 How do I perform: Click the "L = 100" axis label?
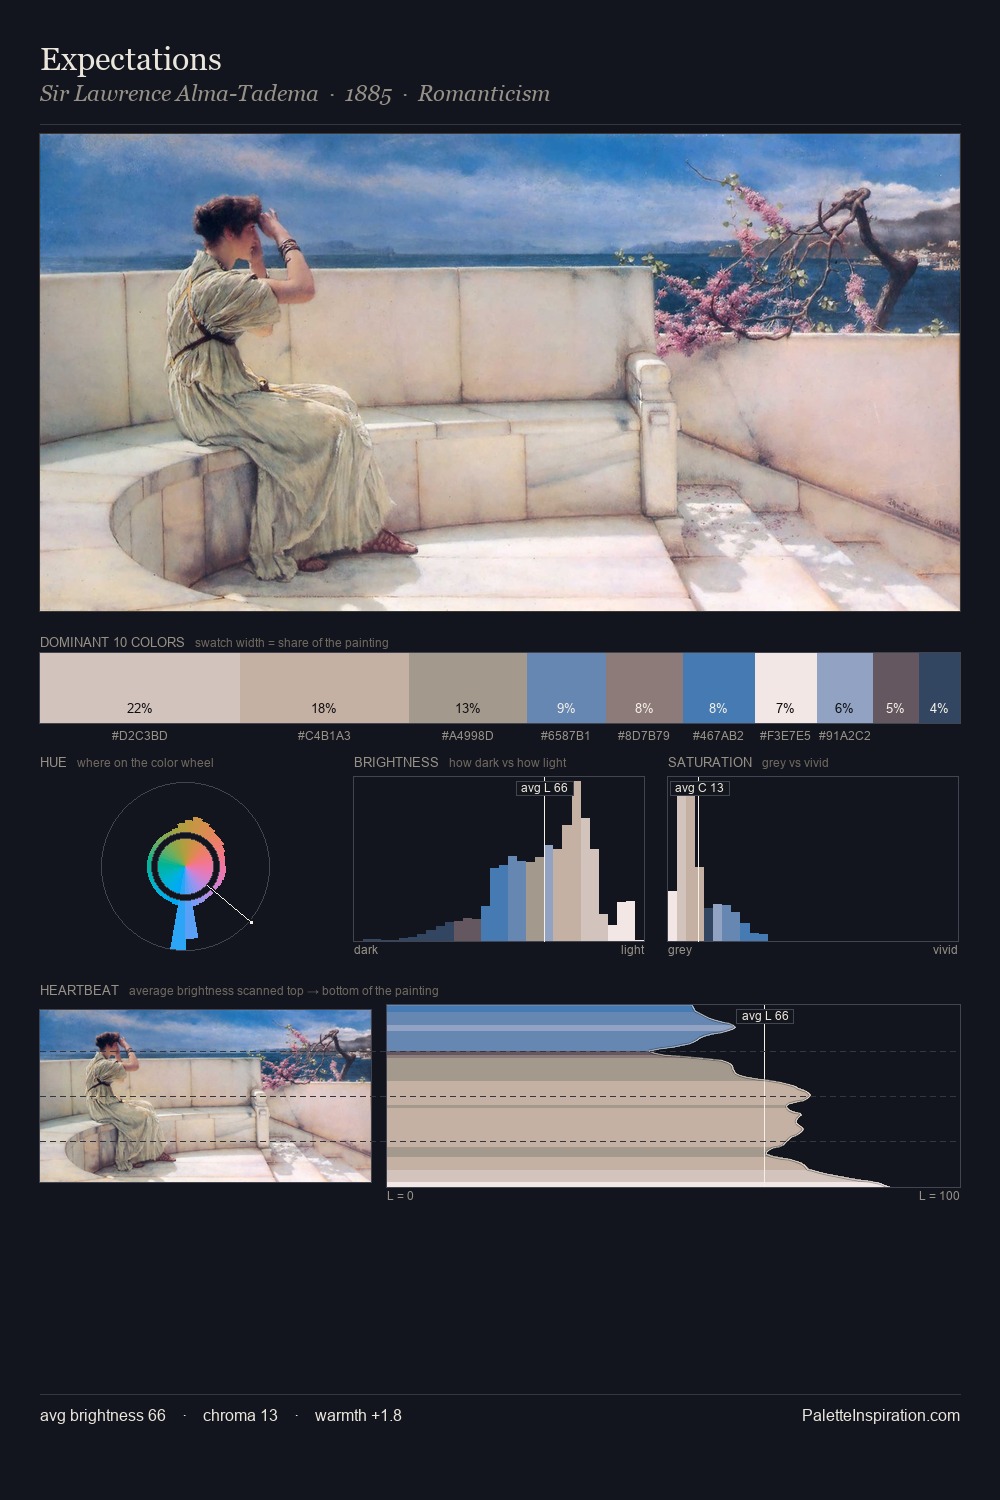939,1196
